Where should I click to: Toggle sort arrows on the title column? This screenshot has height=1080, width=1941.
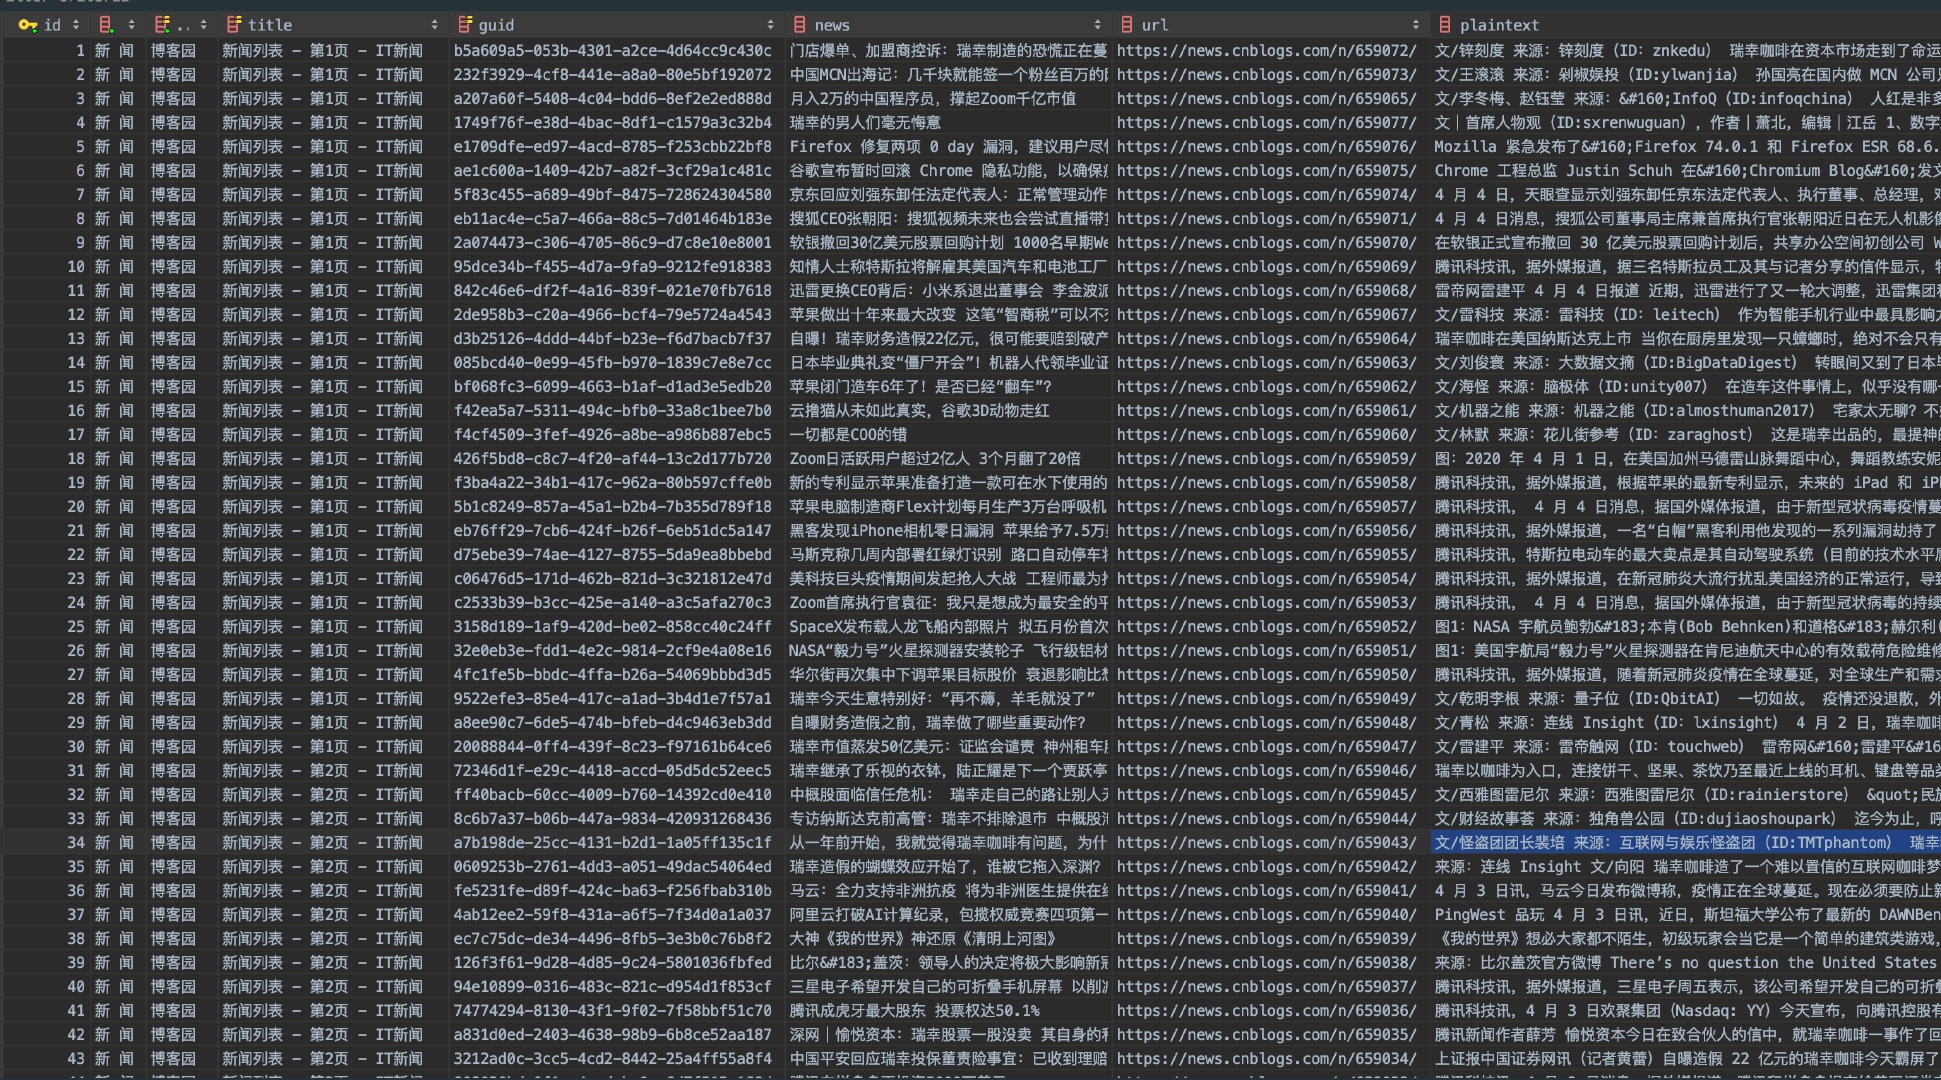tap(434, 25)
